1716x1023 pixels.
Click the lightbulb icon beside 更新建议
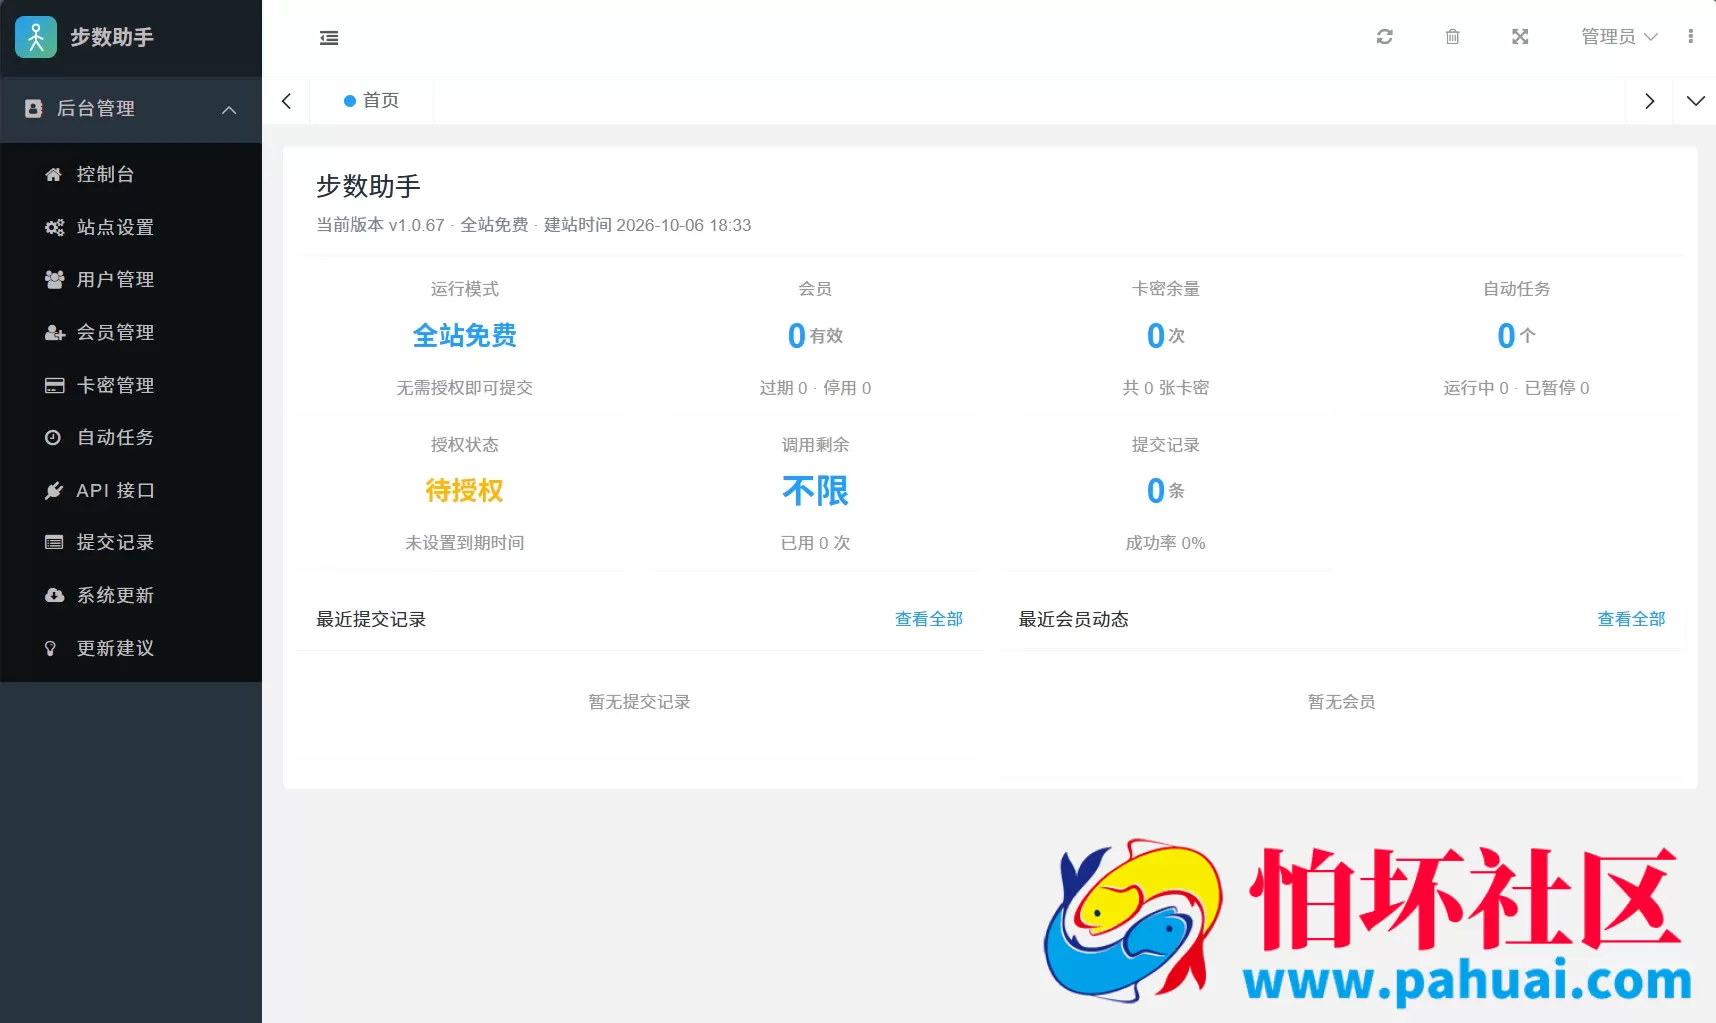[51, 648]
